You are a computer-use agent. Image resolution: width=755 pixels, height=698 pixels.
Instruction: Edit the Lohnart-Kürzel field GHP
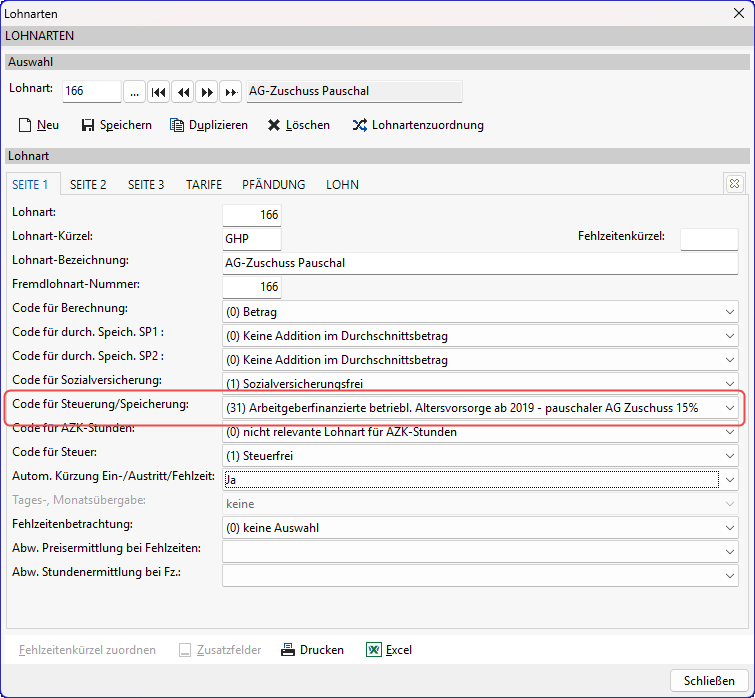pos(252,239)
